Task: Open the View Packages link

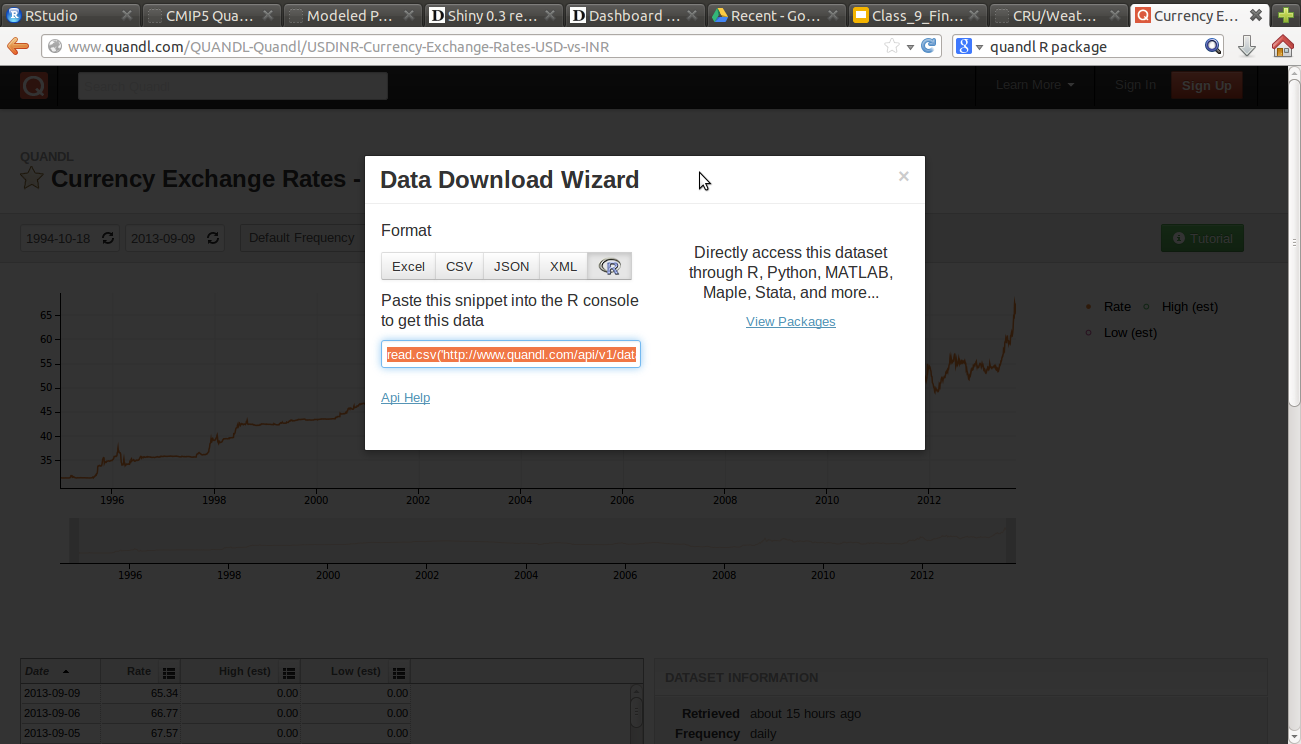Action: point(790,321)
